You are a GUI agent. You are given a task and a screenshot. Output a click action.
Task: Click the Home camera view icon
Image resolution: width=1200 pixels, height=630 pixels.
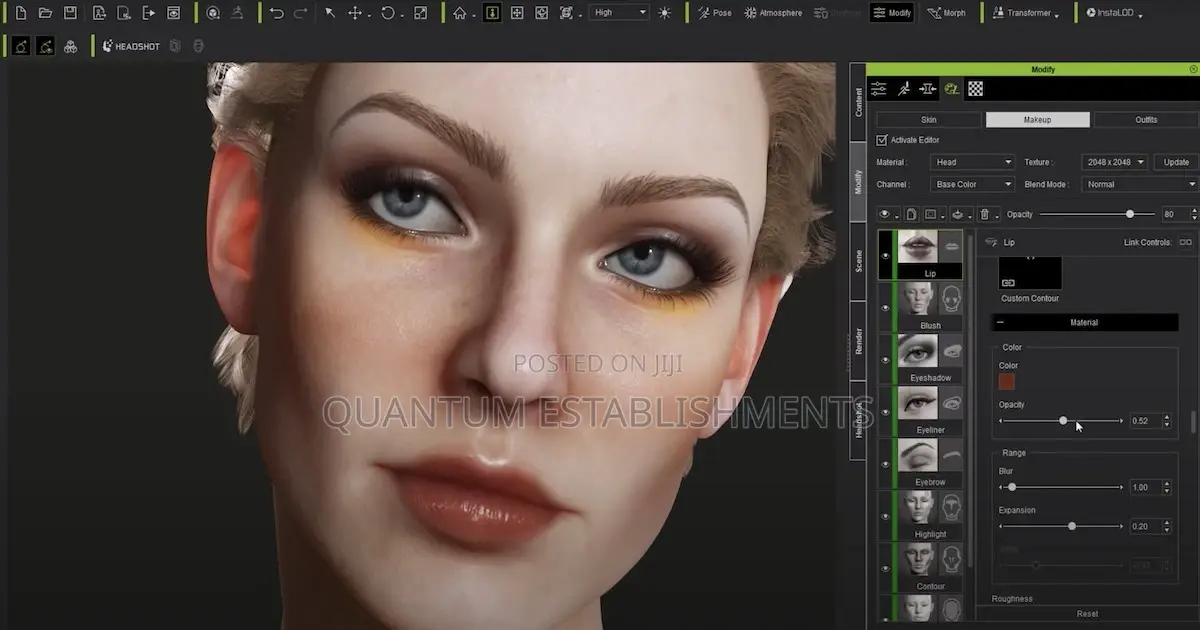pos(460,13)
